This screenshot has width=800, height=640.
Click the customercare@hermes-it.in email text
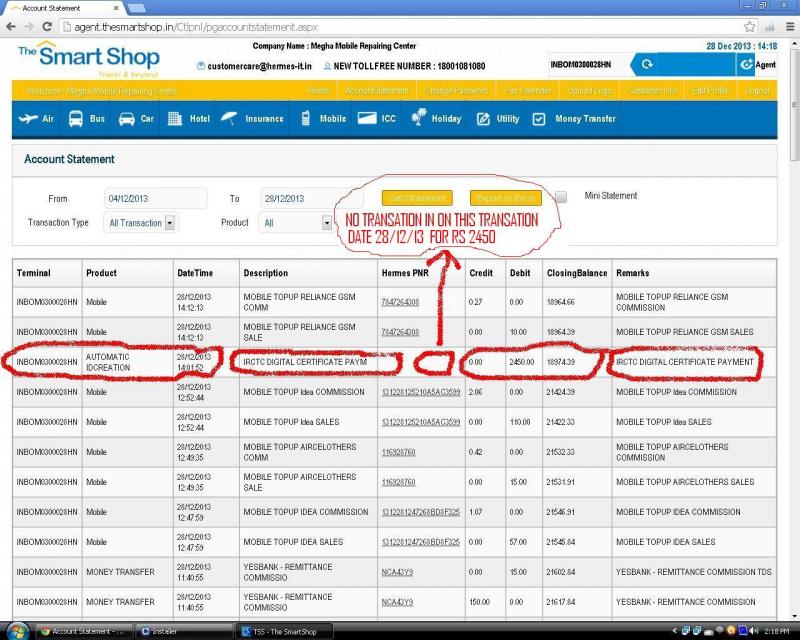pos(259,66)
